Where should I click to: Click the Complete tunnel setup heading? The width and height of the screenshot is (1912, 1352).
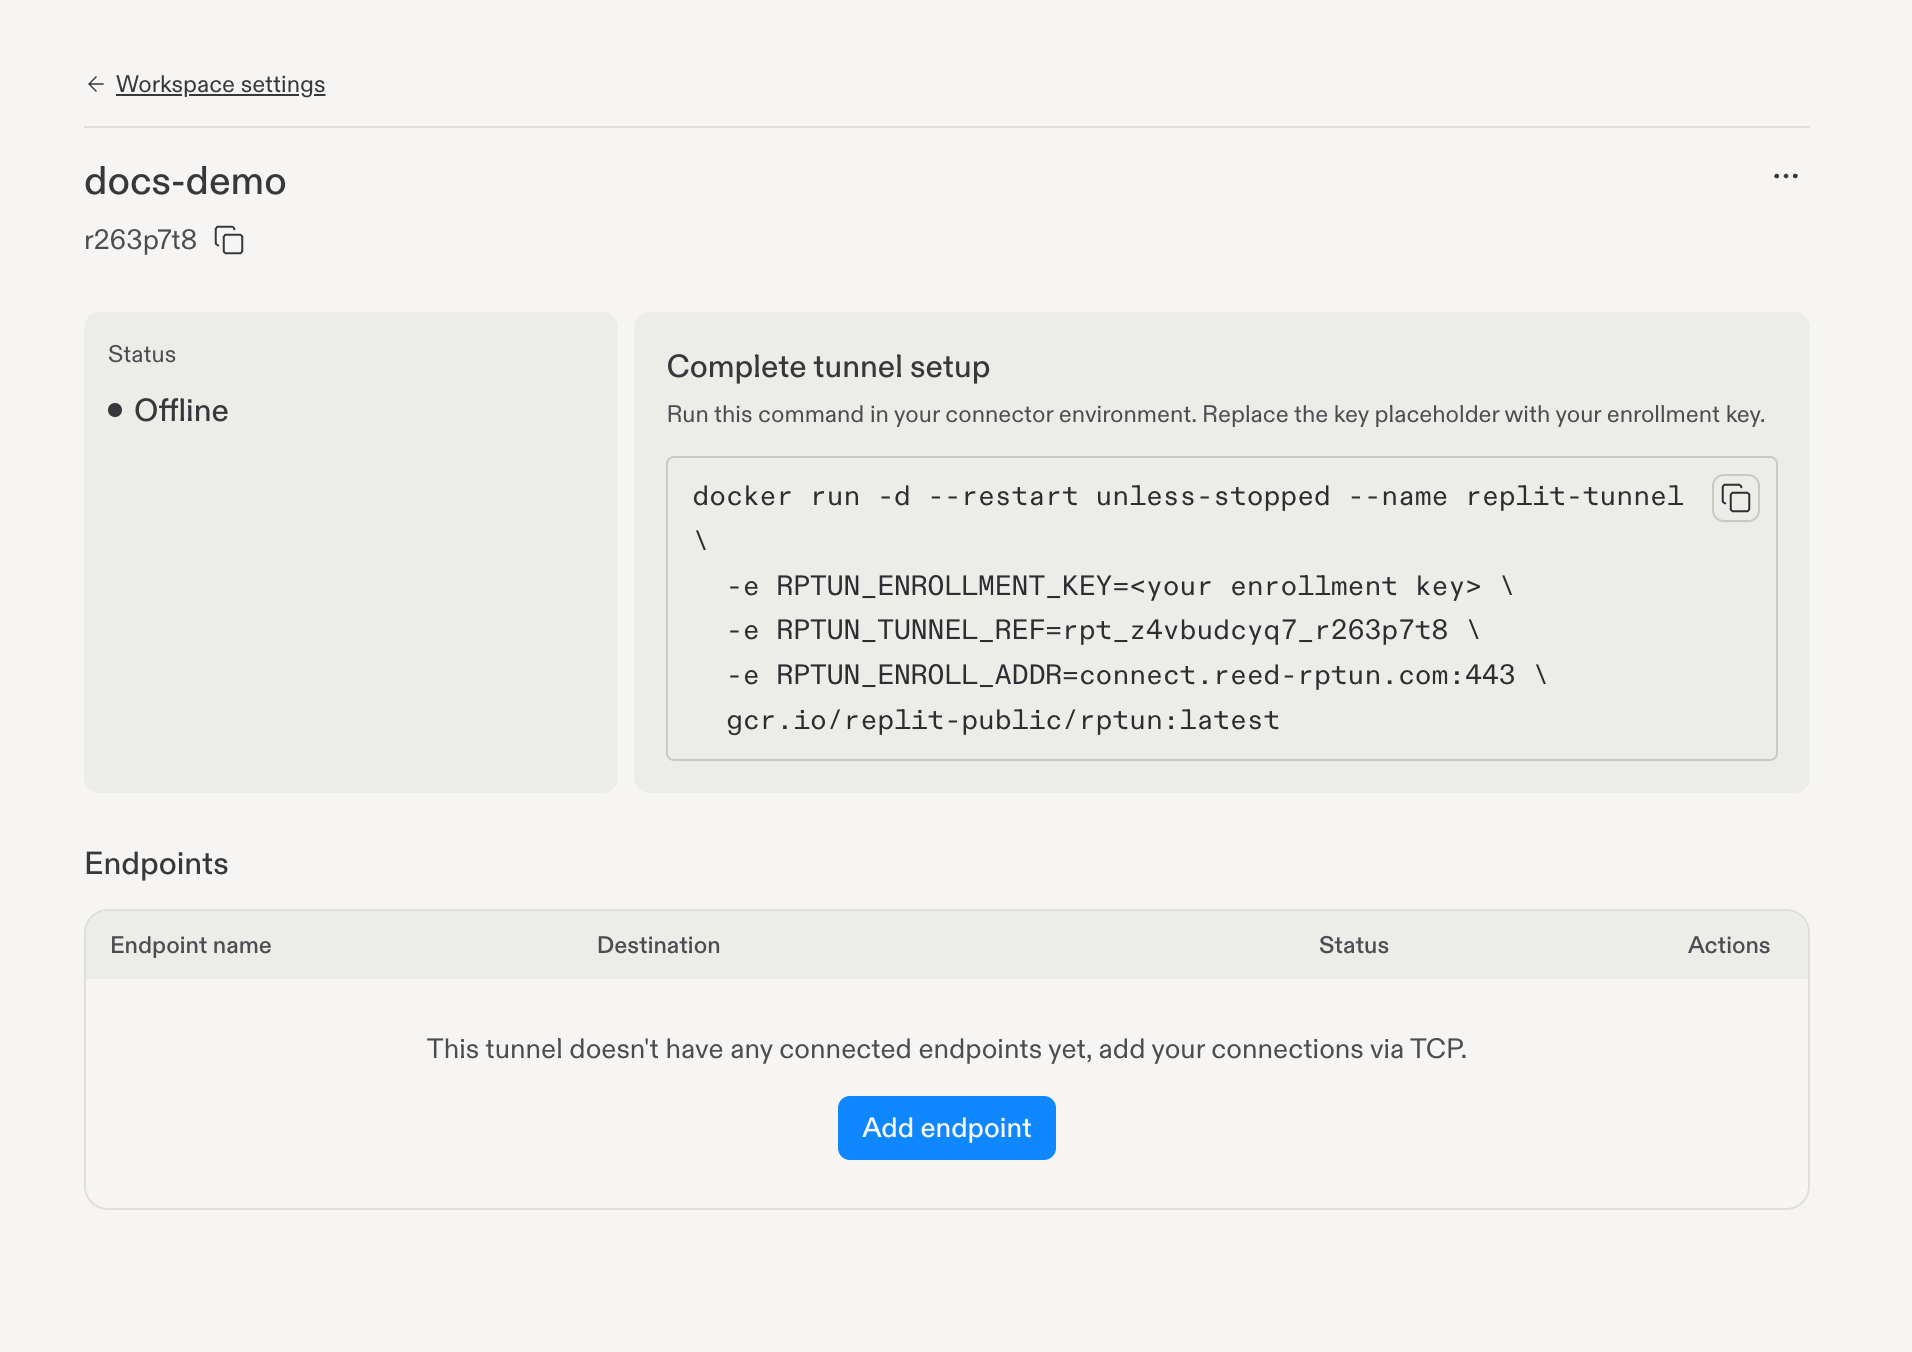coord(828,367)
